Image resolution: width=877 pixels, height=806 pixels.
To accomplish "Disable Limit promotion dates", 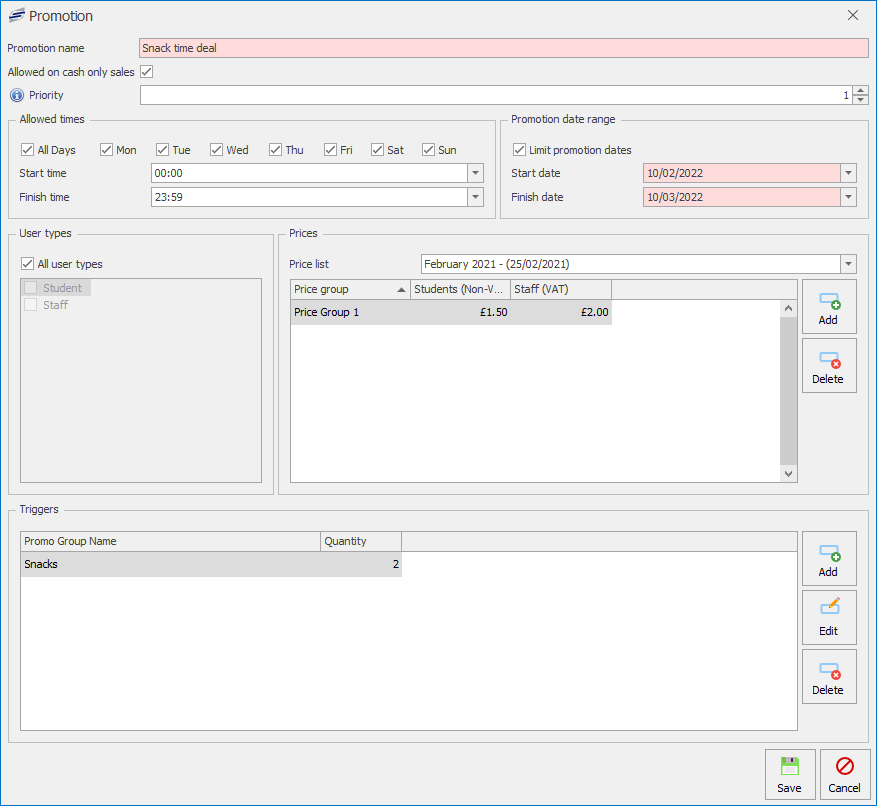I will point(519,150).
